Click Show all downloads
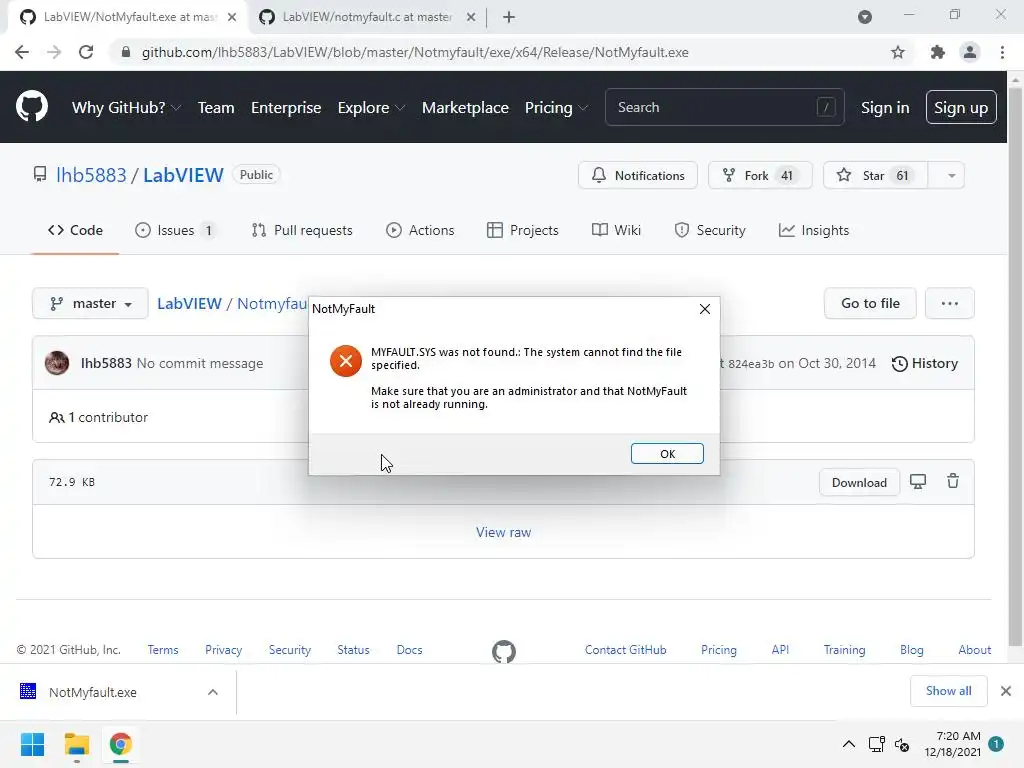The image size is (1024, 768). [x=948, y=691]
